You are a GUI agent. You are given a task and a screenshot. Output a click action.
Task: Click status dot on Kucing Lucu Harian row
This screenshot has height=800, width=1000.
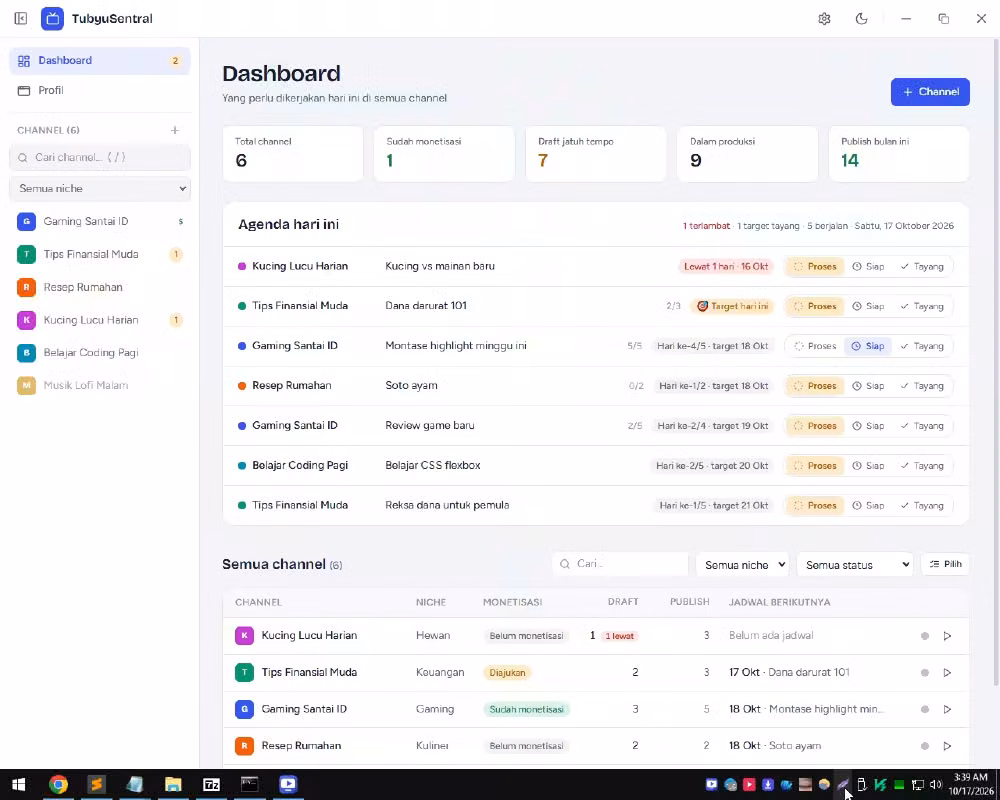pos(925,636)
